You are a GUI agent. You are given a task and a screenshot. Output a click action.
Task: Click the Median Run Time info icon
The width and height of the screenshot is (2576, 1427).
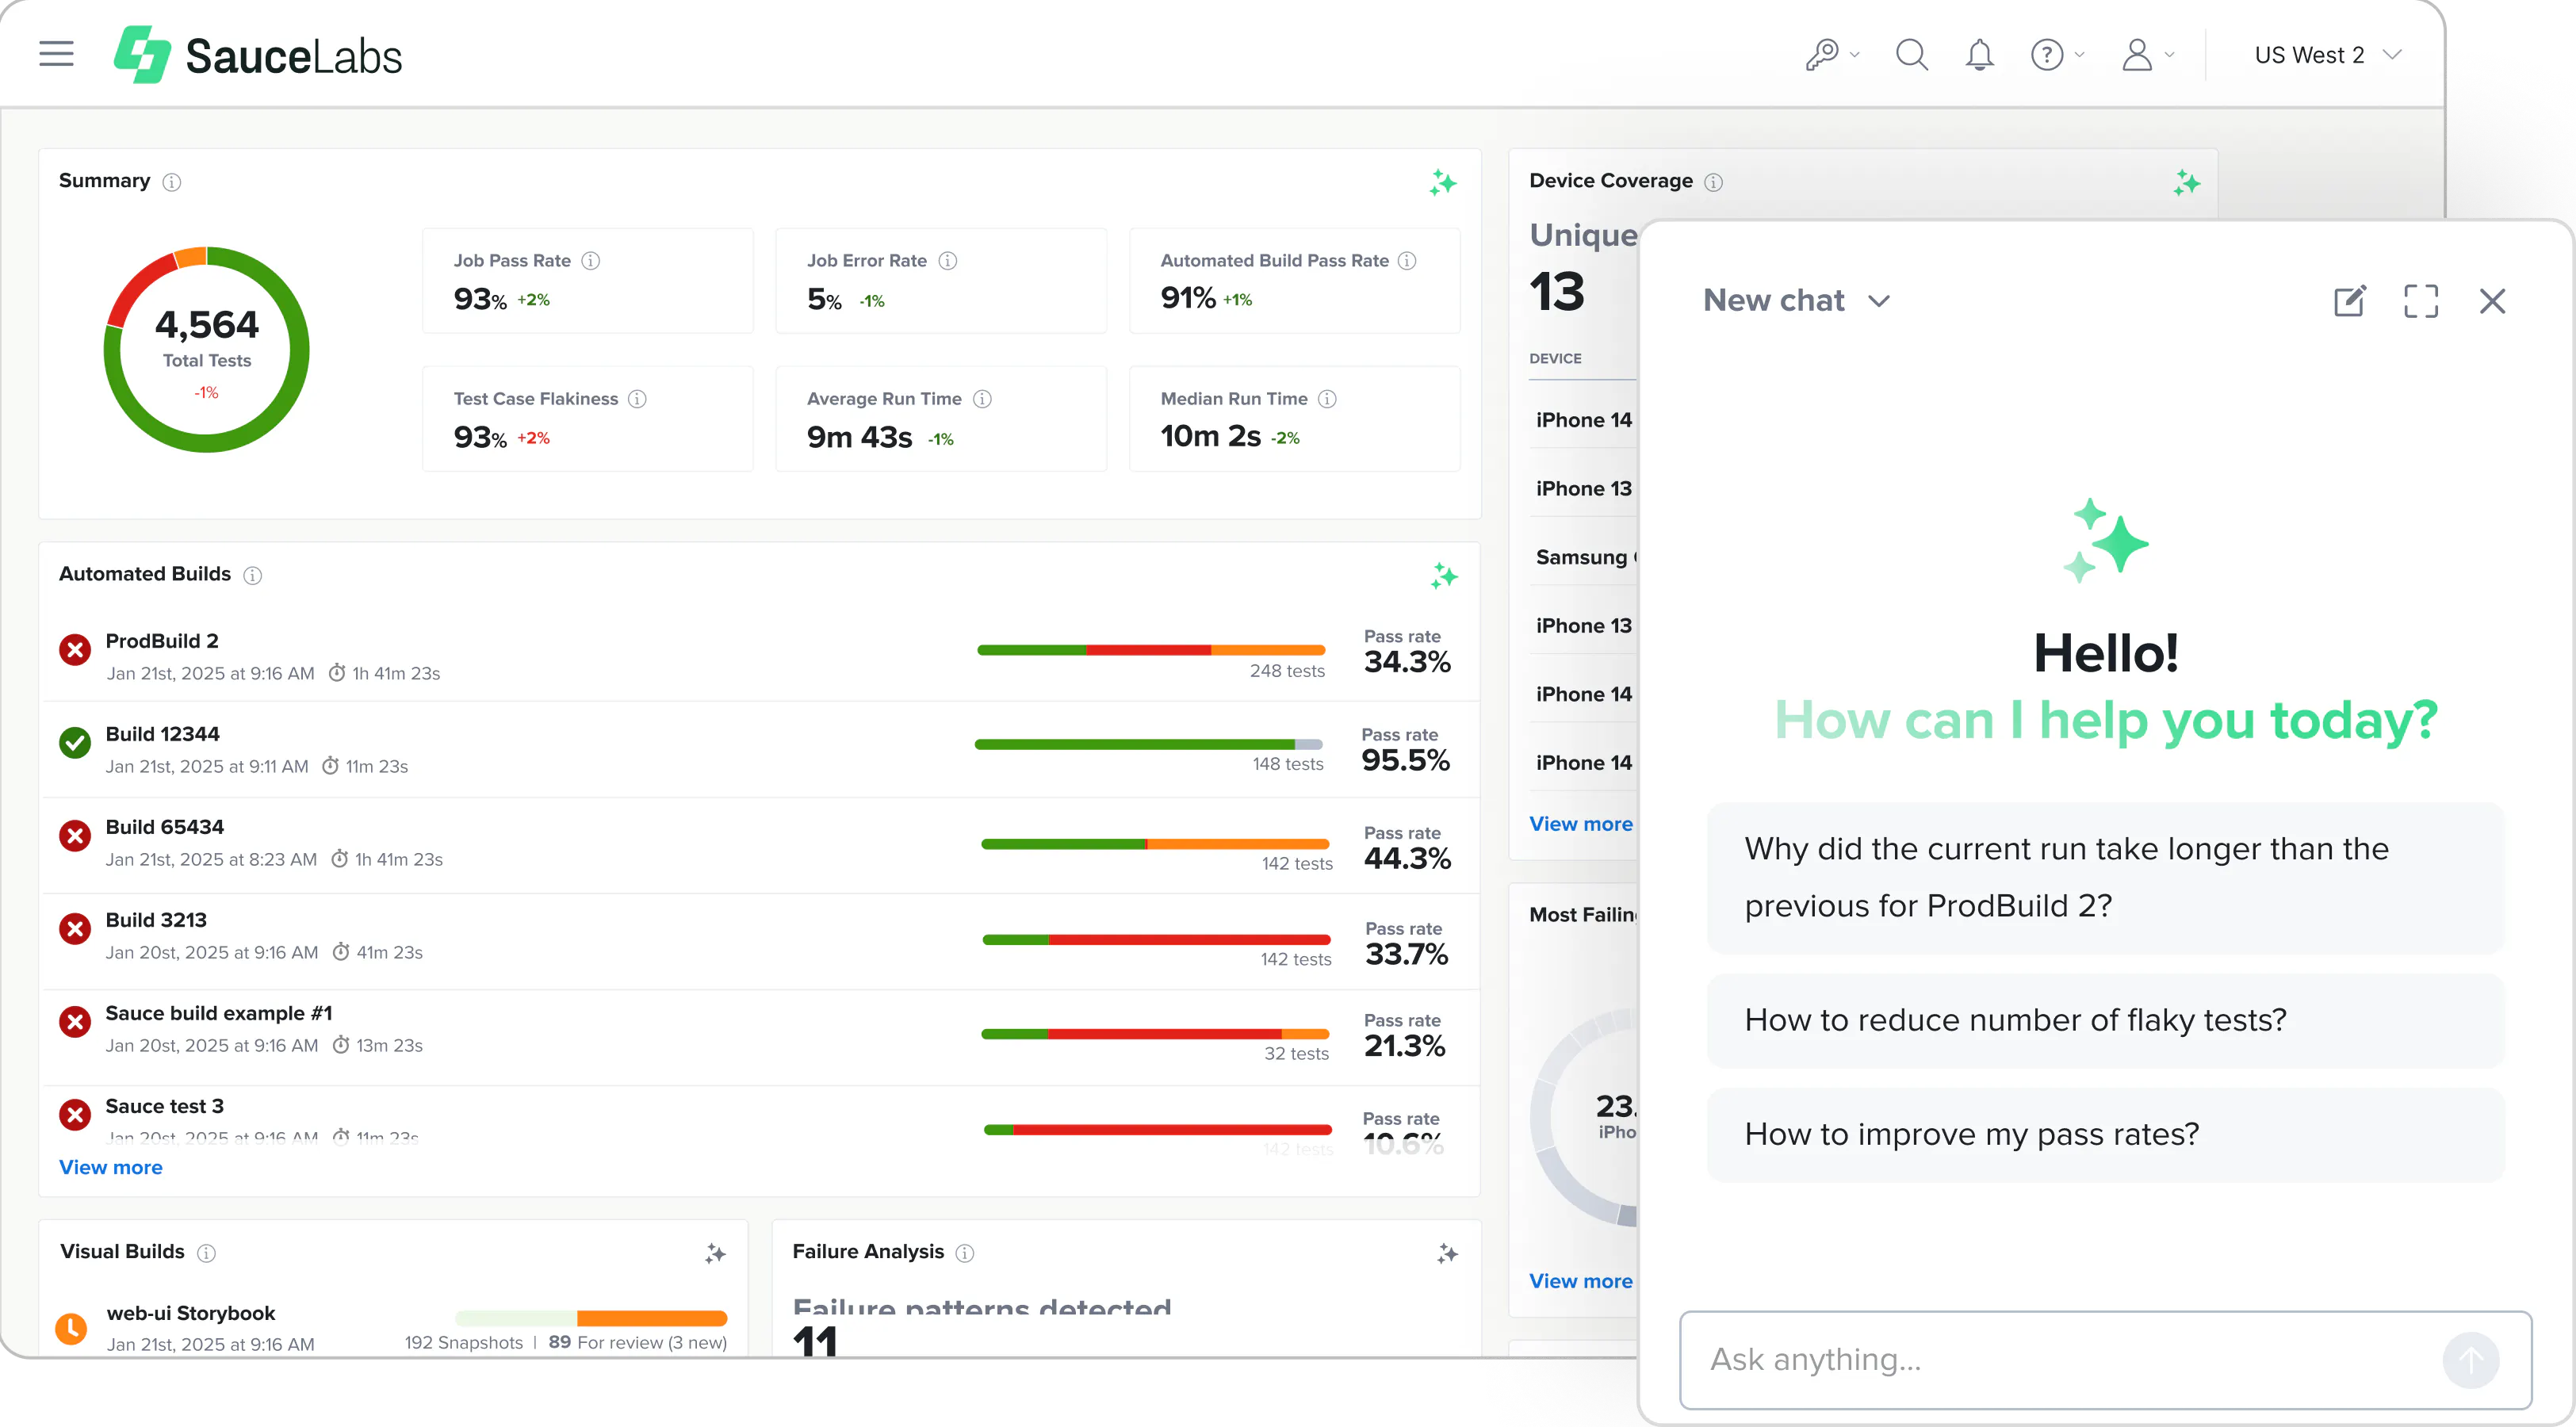click(x=1327, y=399)
